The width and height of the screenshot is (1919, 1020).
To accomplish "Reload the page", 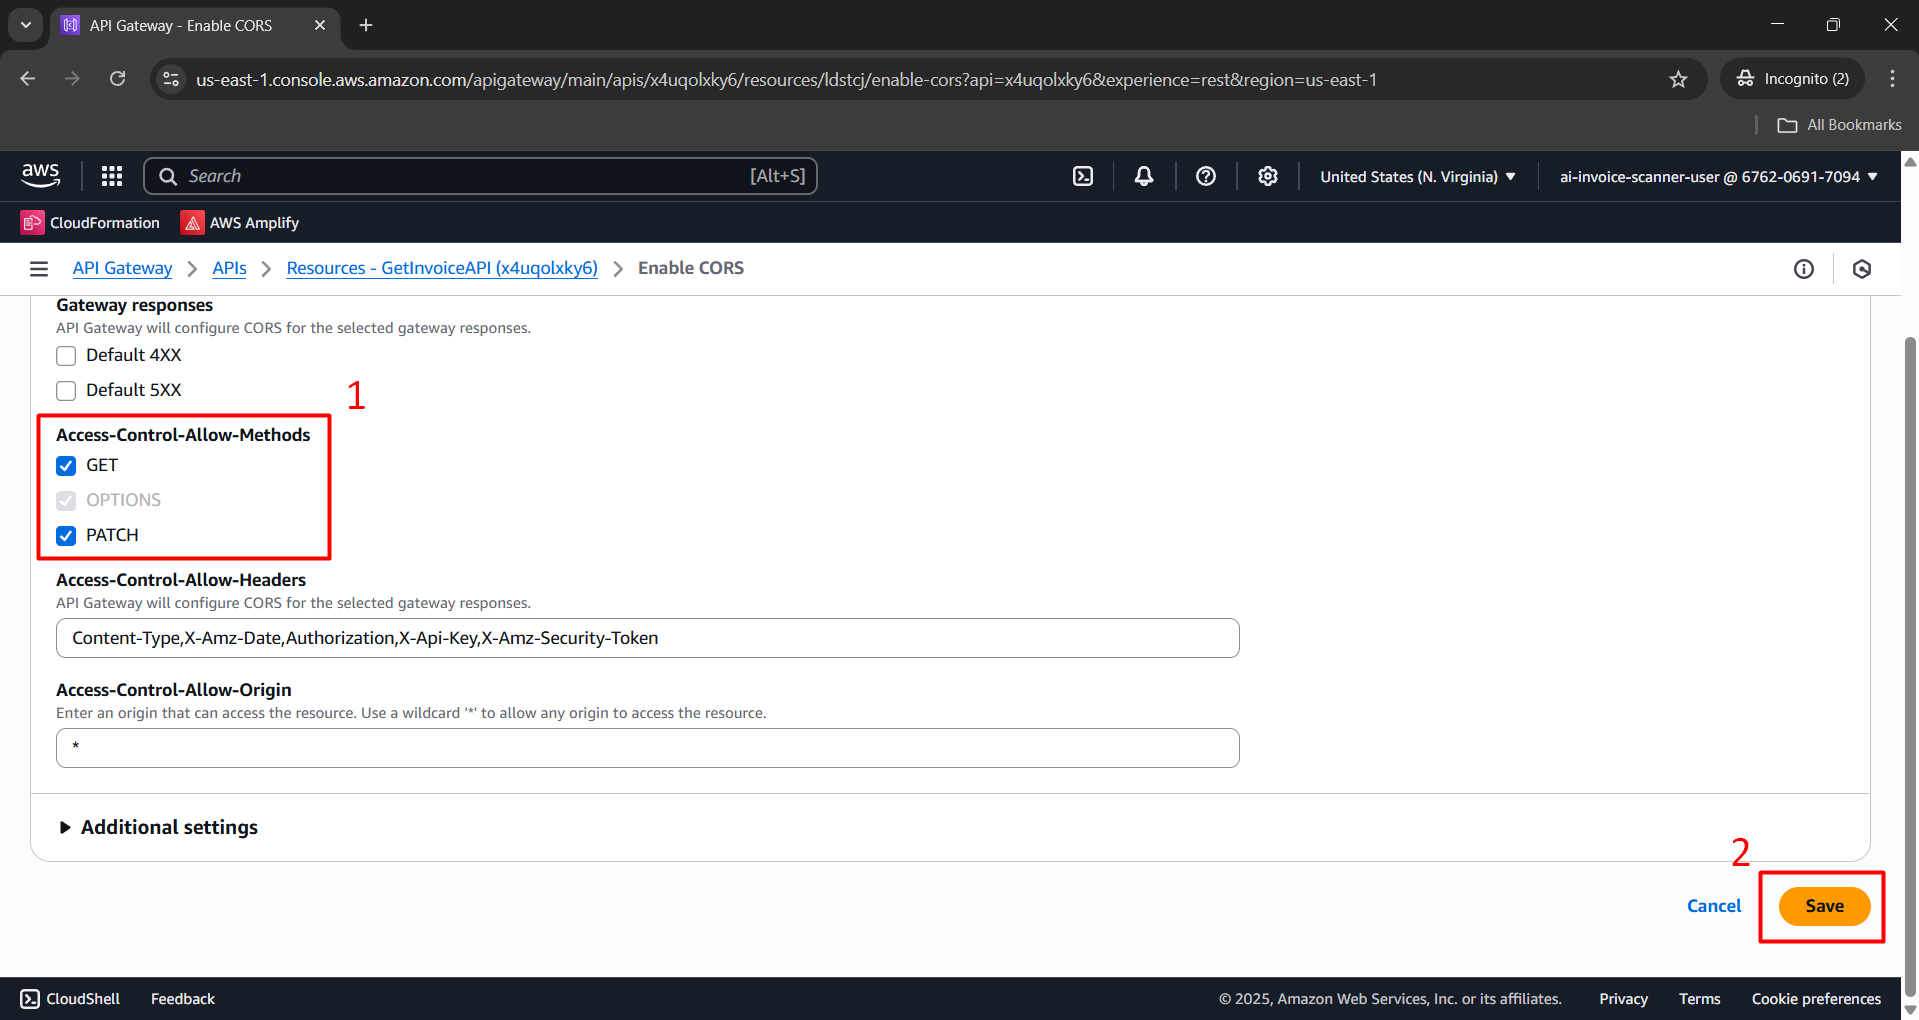I will 117,79.
